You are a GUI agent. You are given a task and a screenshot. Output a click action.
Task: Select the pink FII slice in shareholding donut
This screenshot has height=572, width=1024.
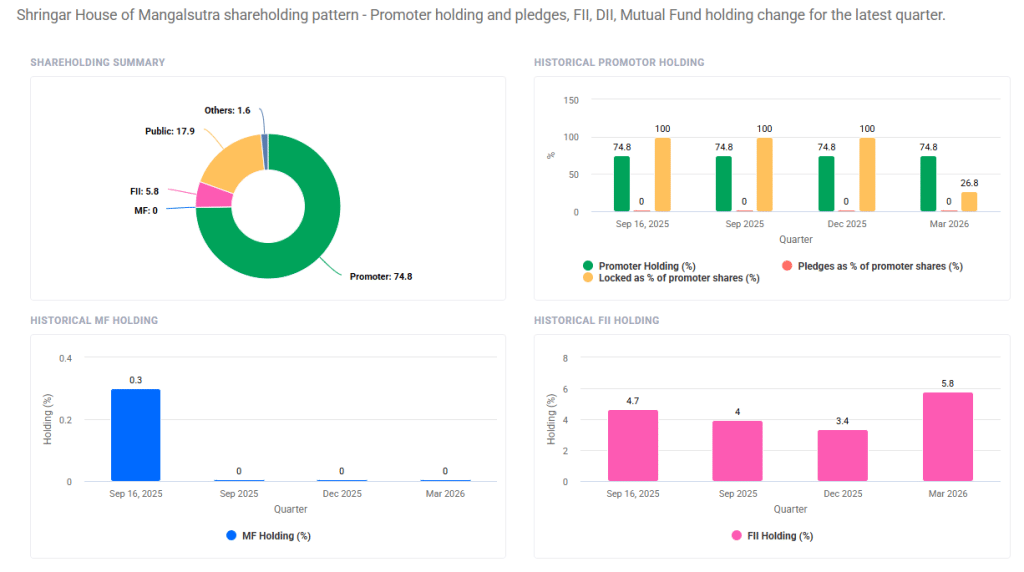click(x=210, y=194)
